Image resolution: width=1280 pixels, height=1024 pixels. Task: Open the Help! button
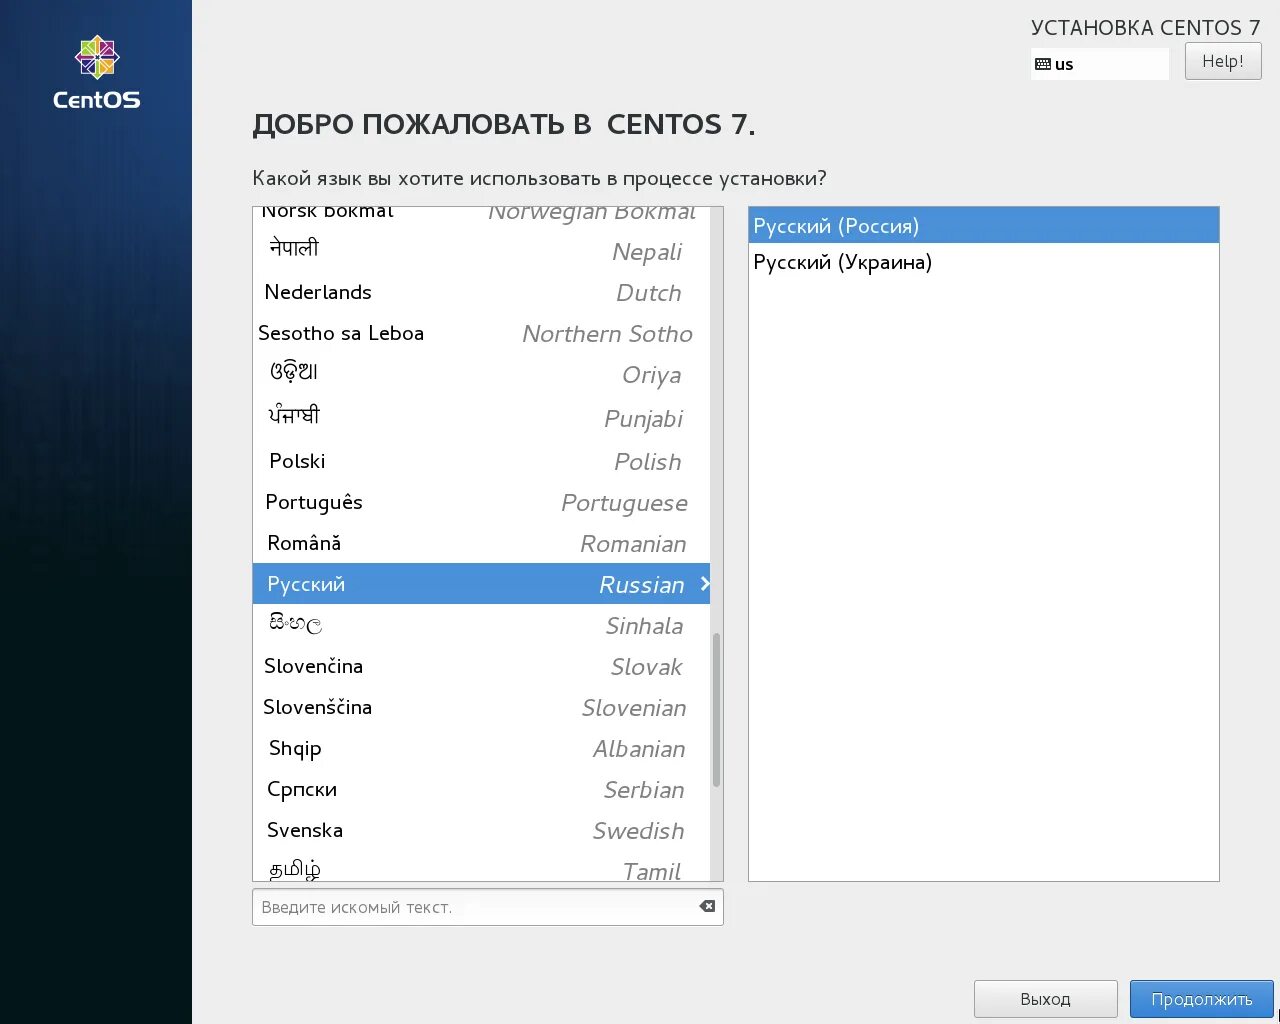coord(1223,61)
